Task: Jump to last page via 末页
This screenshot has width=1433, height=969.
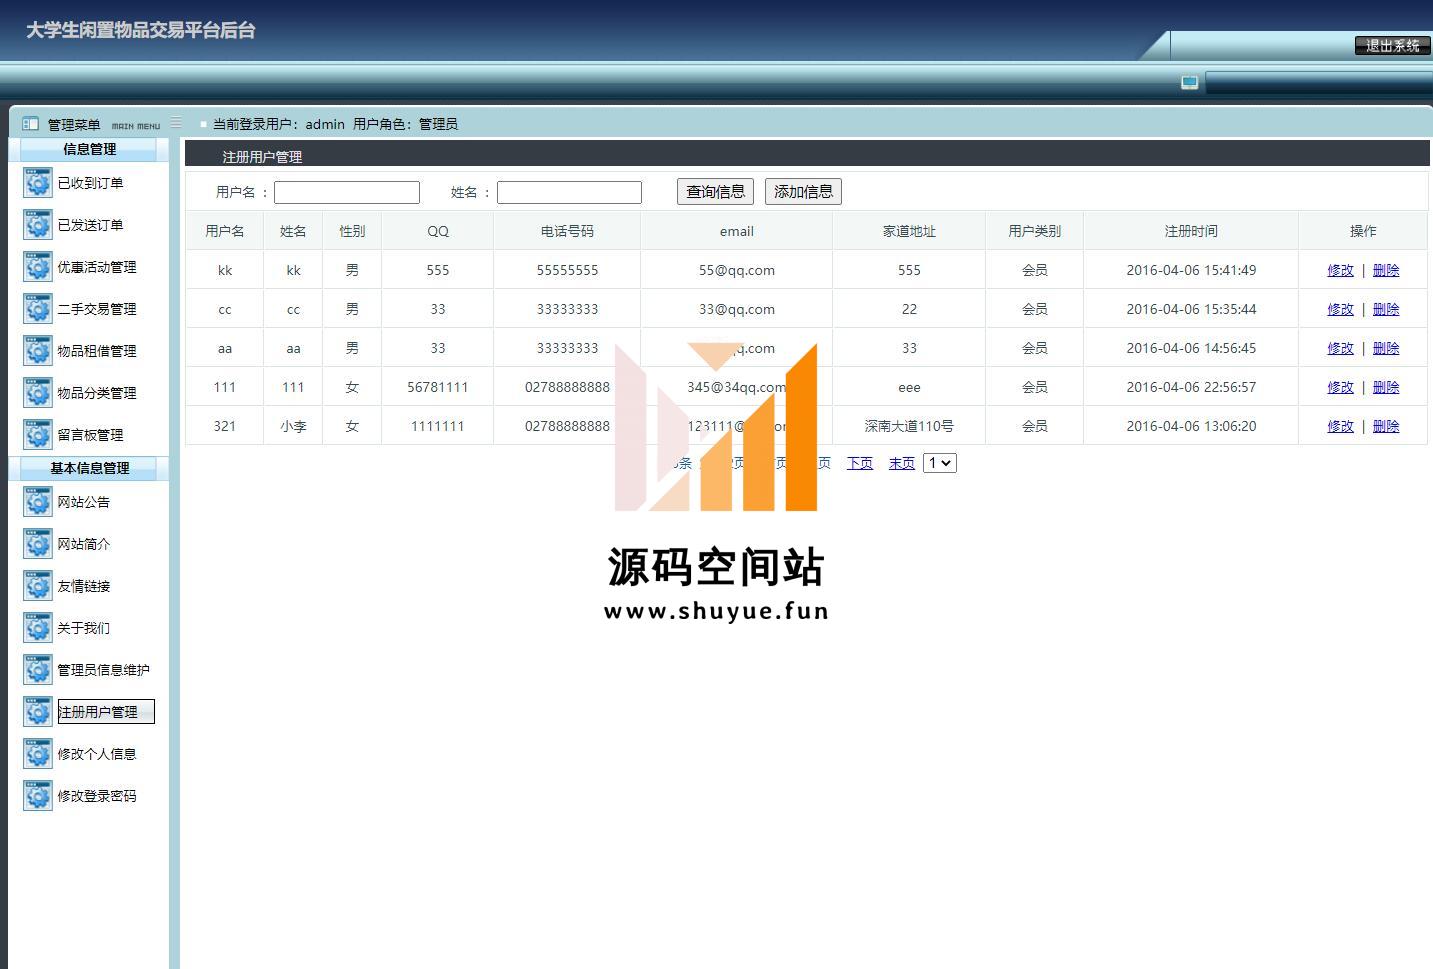Action: [x=902, y=463]
